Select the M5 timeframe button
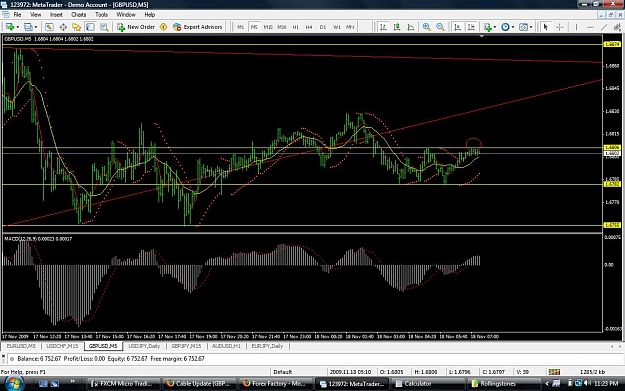Viewport: 625px width, 391px height. point(254,27)
